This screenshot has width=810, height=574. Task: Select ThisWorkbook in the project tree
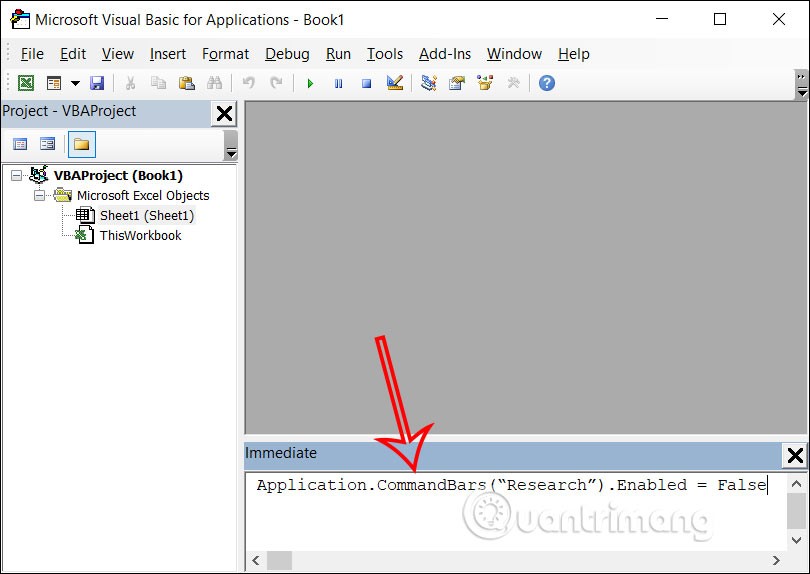[140, 236]
